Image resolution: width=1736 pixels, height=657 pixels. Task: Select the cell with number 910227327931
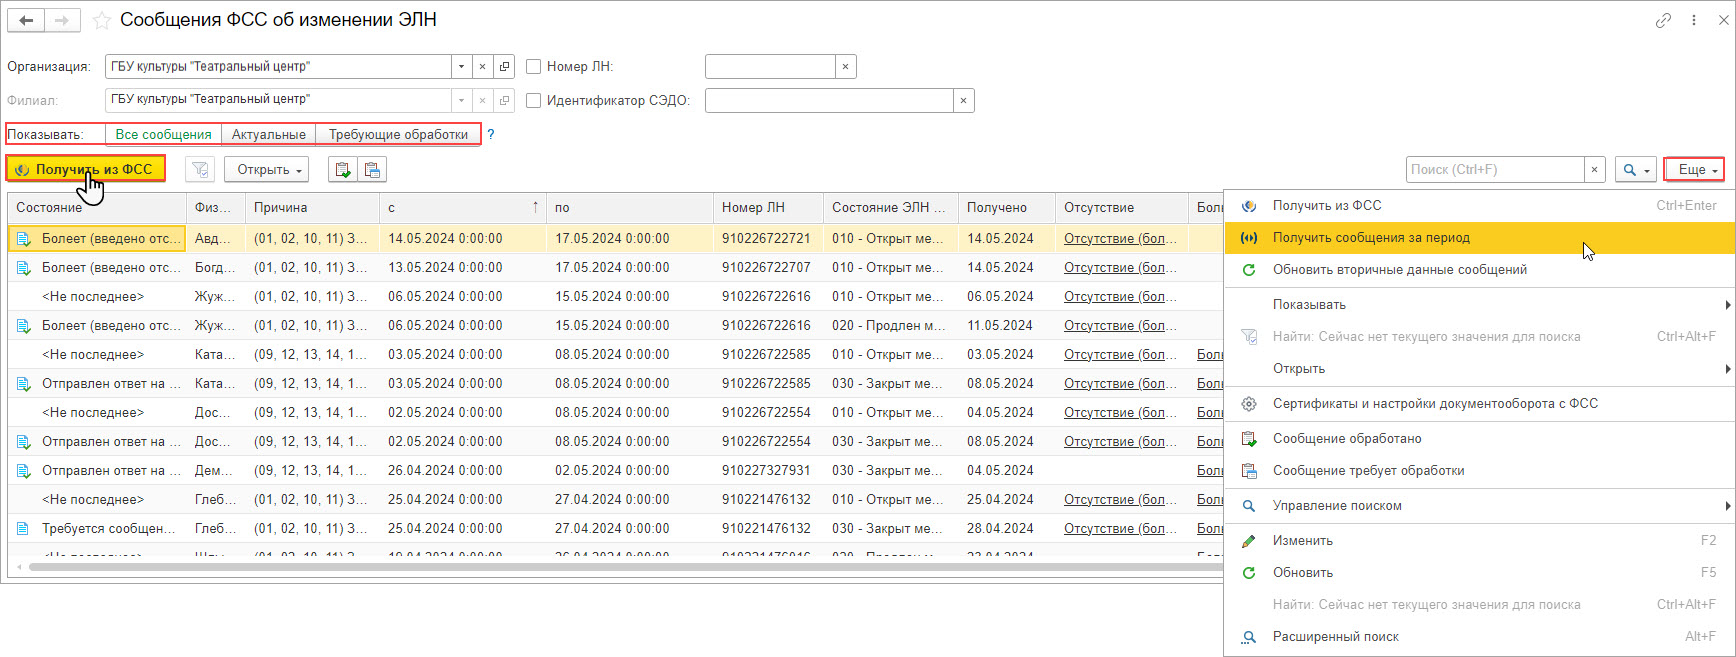tap(768, 471)
